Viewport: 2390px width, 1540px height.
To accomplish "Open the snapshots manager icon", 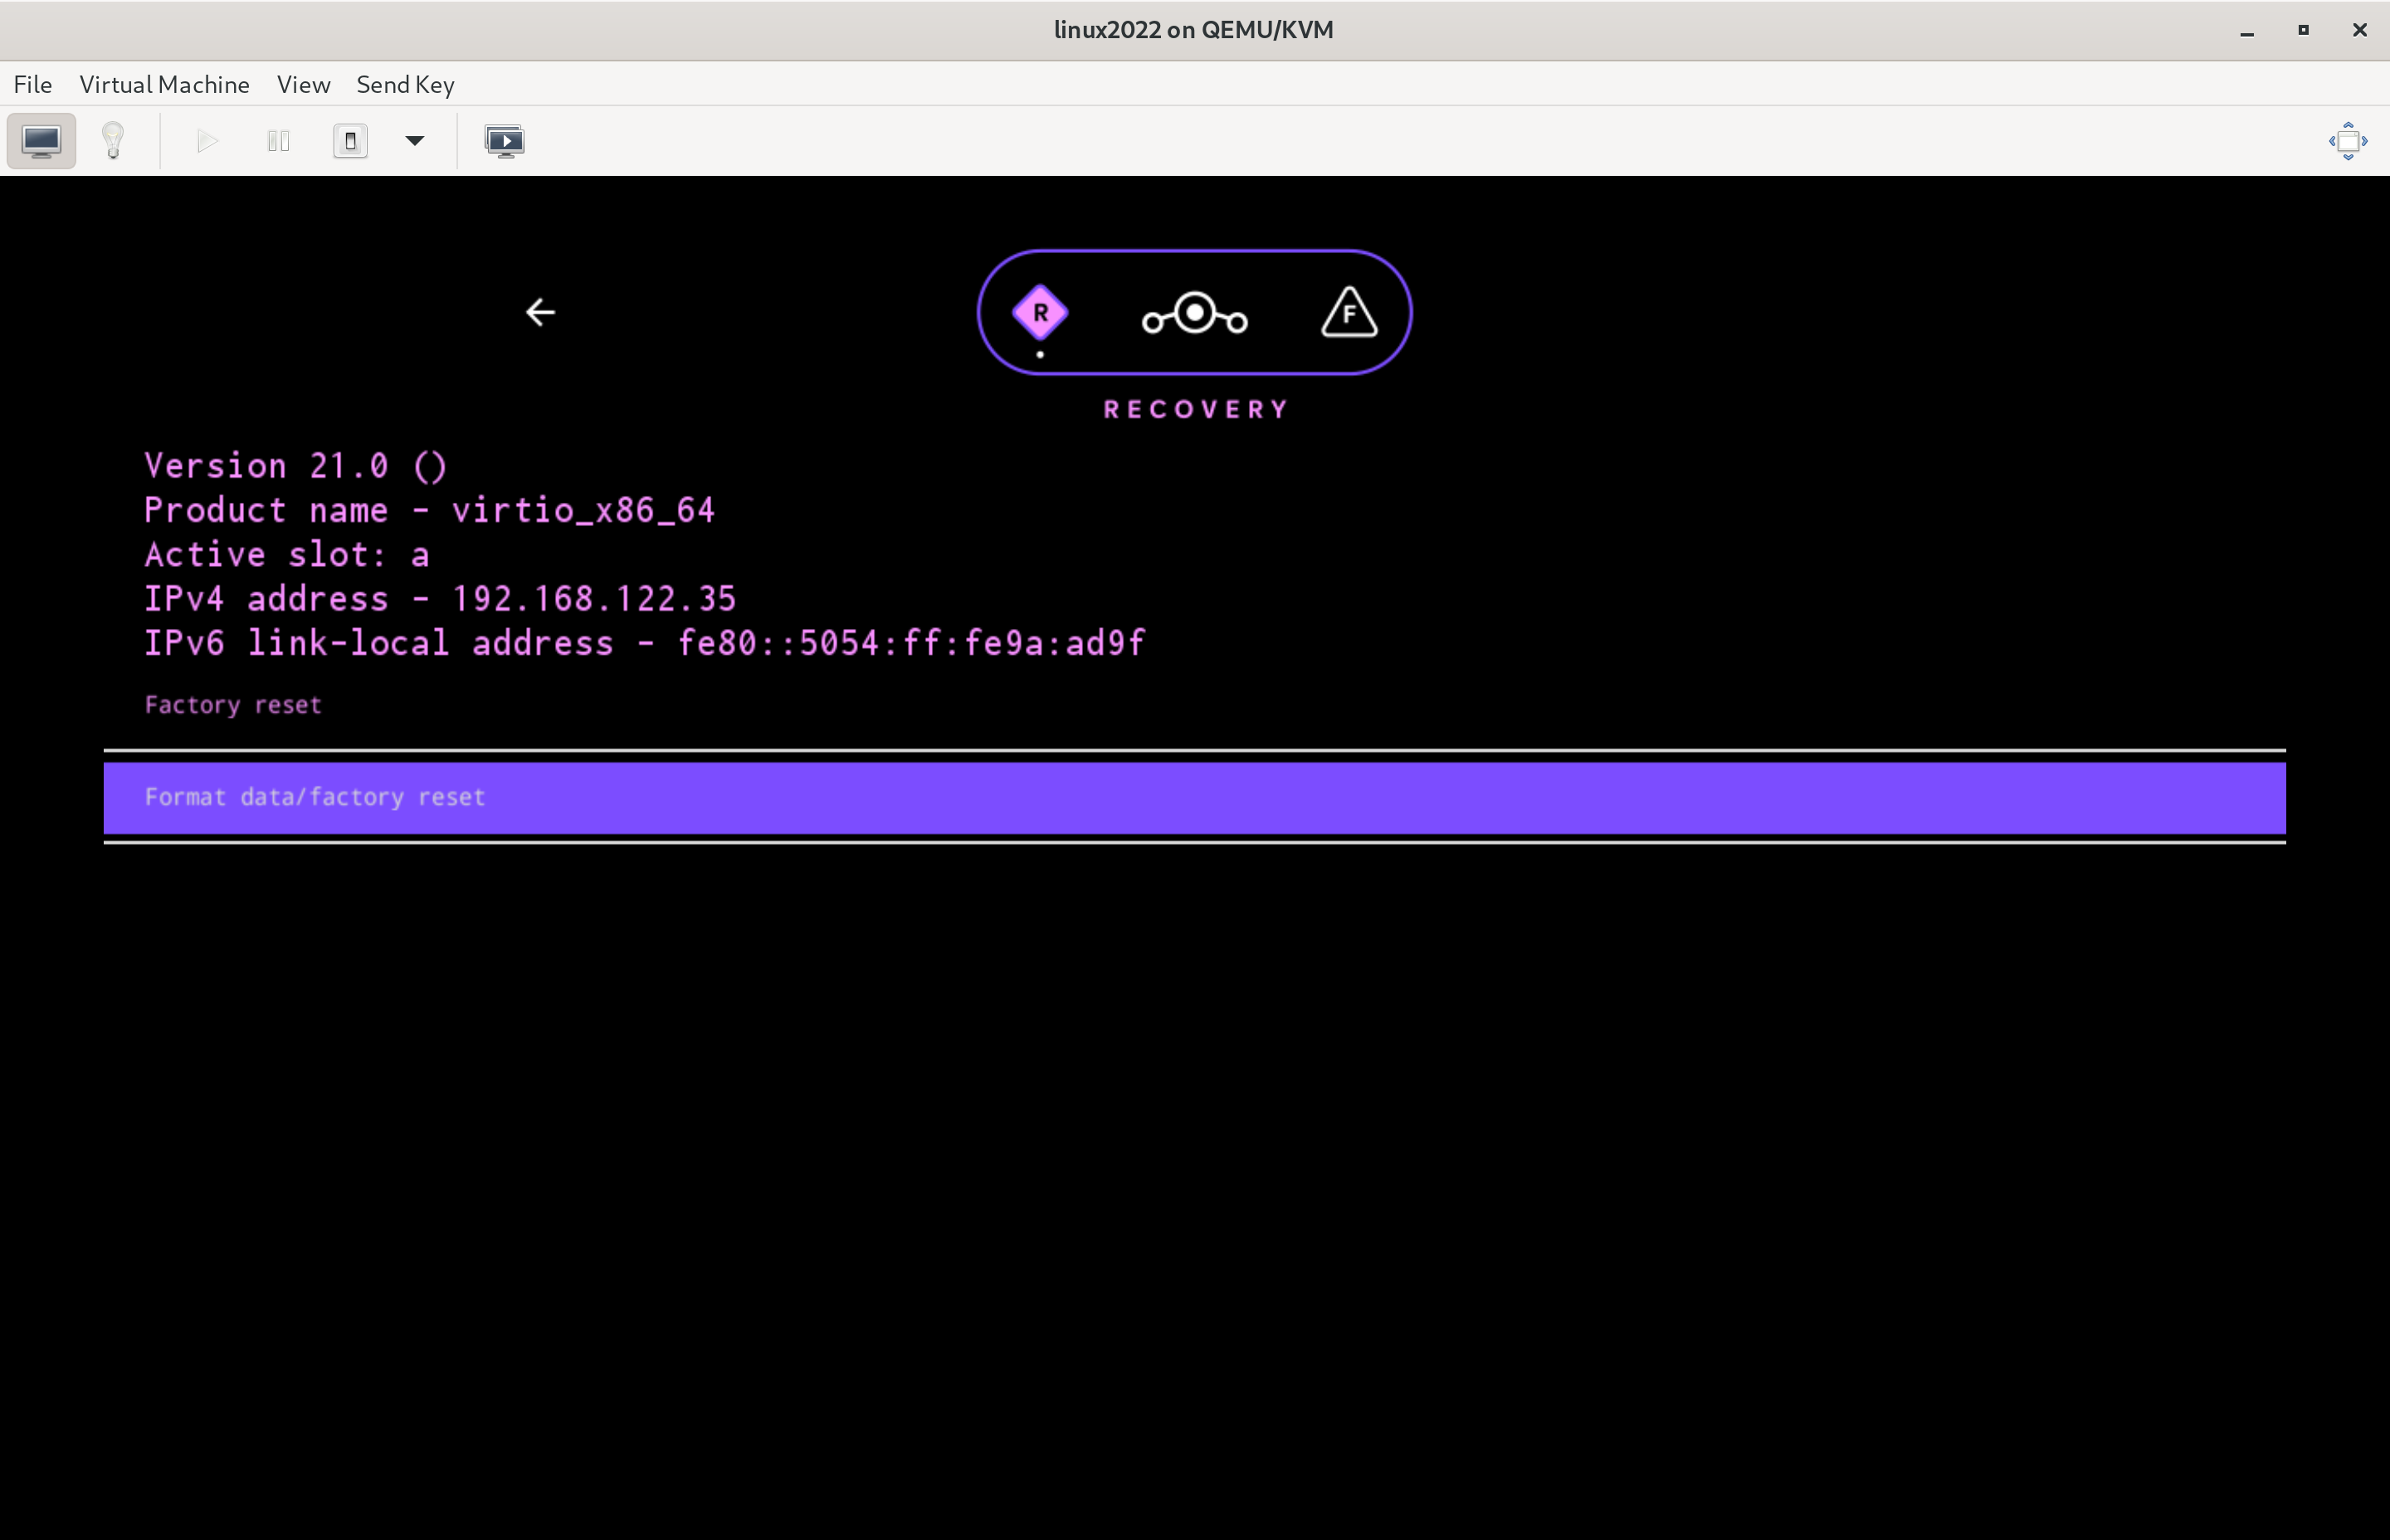I will [x=504, y=141].
